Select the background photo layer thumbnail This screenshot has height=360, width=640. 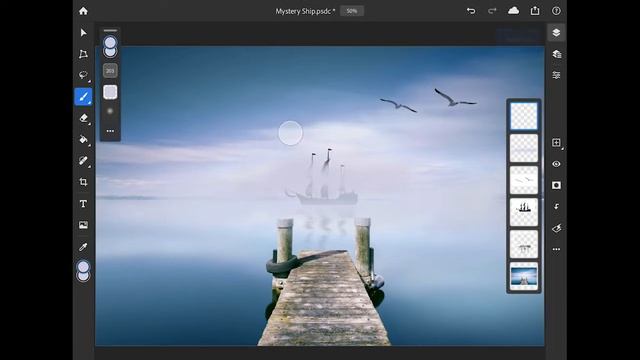524,276
